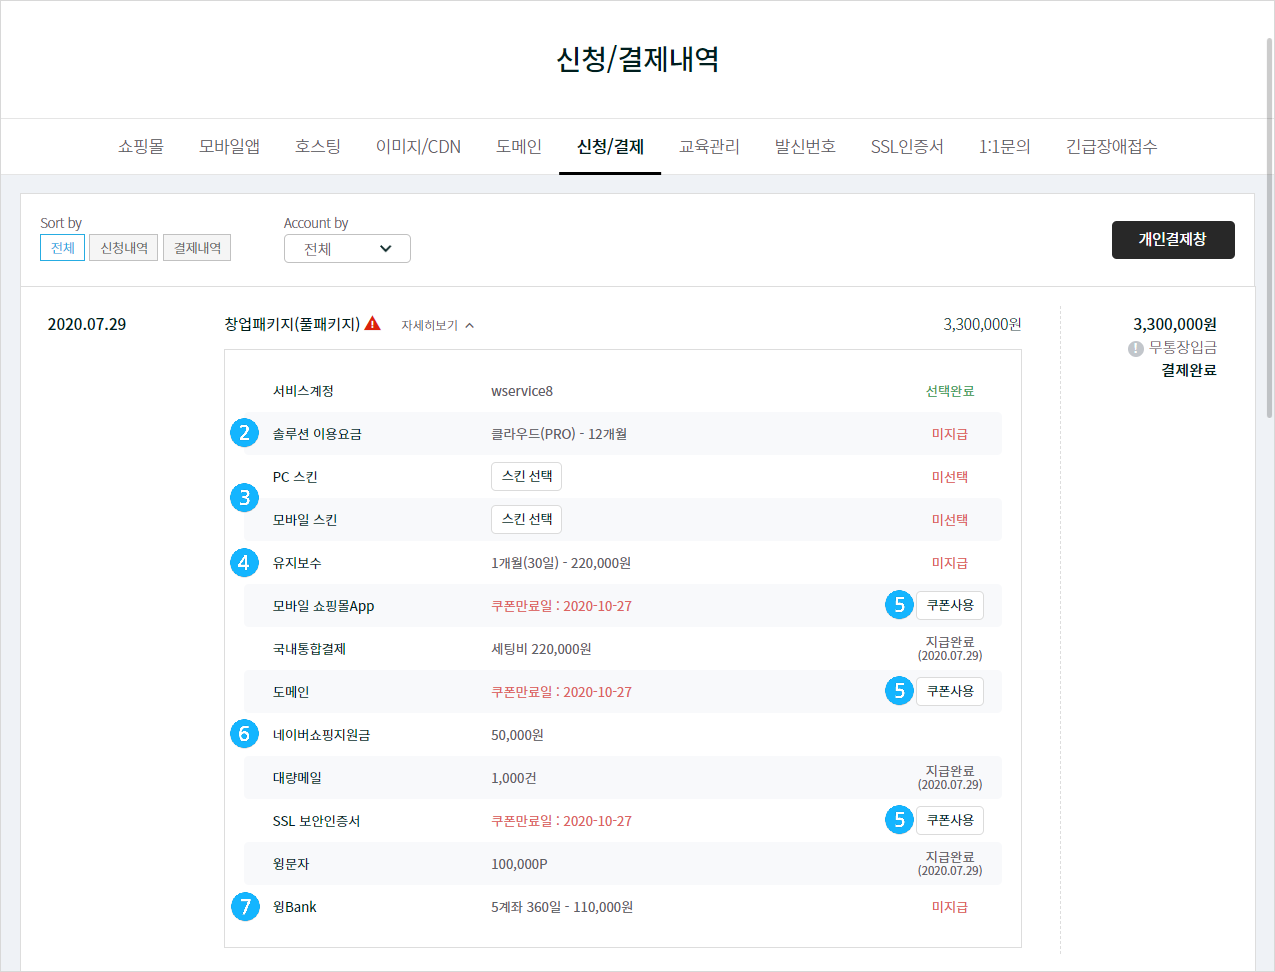Click the 1,000건 value for 대량메일

click(514, 778)
